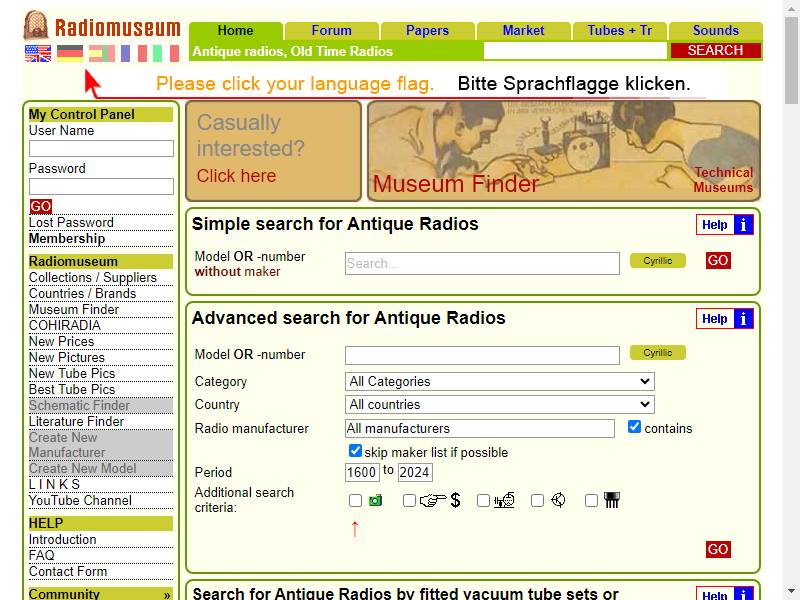The width and height of the screenshot is (800, 600).
Task: Open the Home tab
Action: [235, 31]
